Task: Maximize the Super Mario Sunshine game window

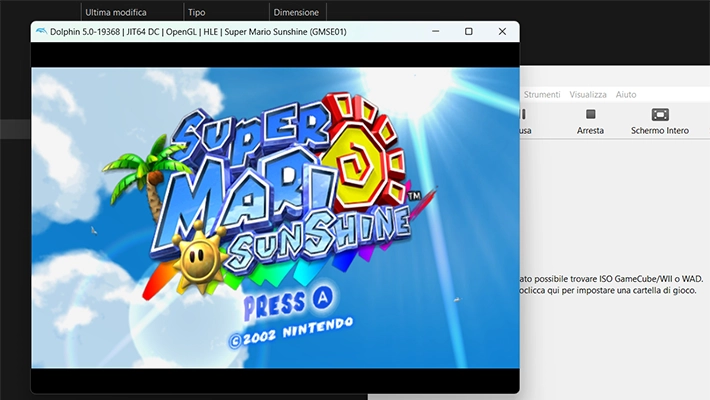Action: [469, 31]
